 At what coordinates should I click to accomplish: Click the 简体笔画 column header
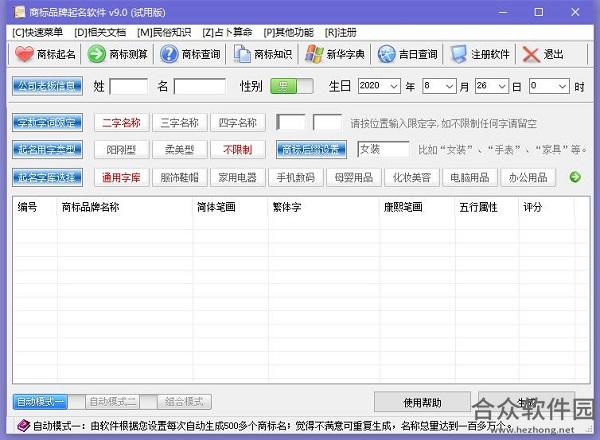tap(230, 207)
